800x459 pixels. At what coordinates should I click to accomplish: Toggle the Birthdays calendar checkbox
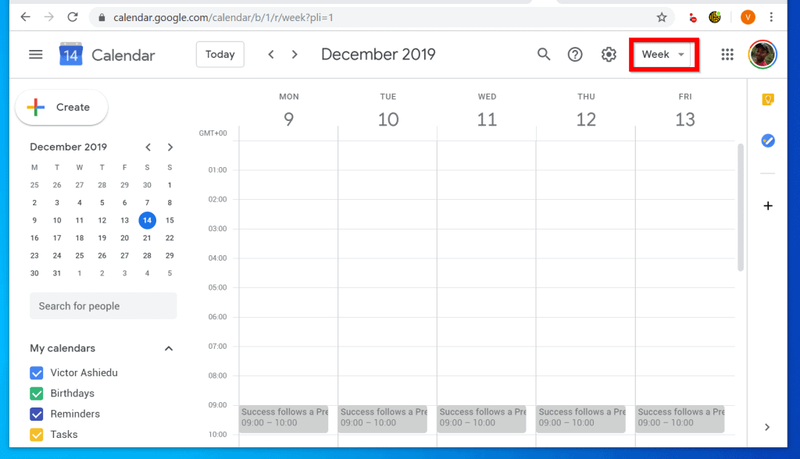[x=37, y=393]
